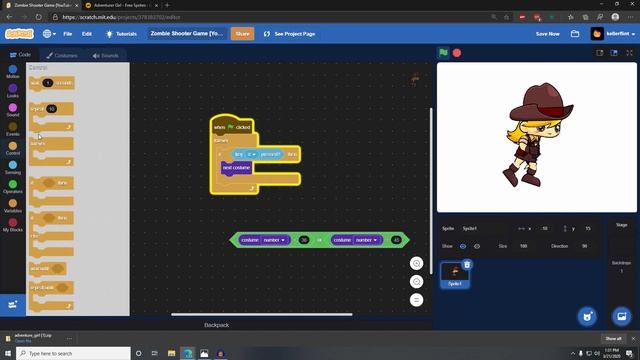Delete Sprite1 using trash icon
The image size is (640, 360).
[x=467, y=264]
